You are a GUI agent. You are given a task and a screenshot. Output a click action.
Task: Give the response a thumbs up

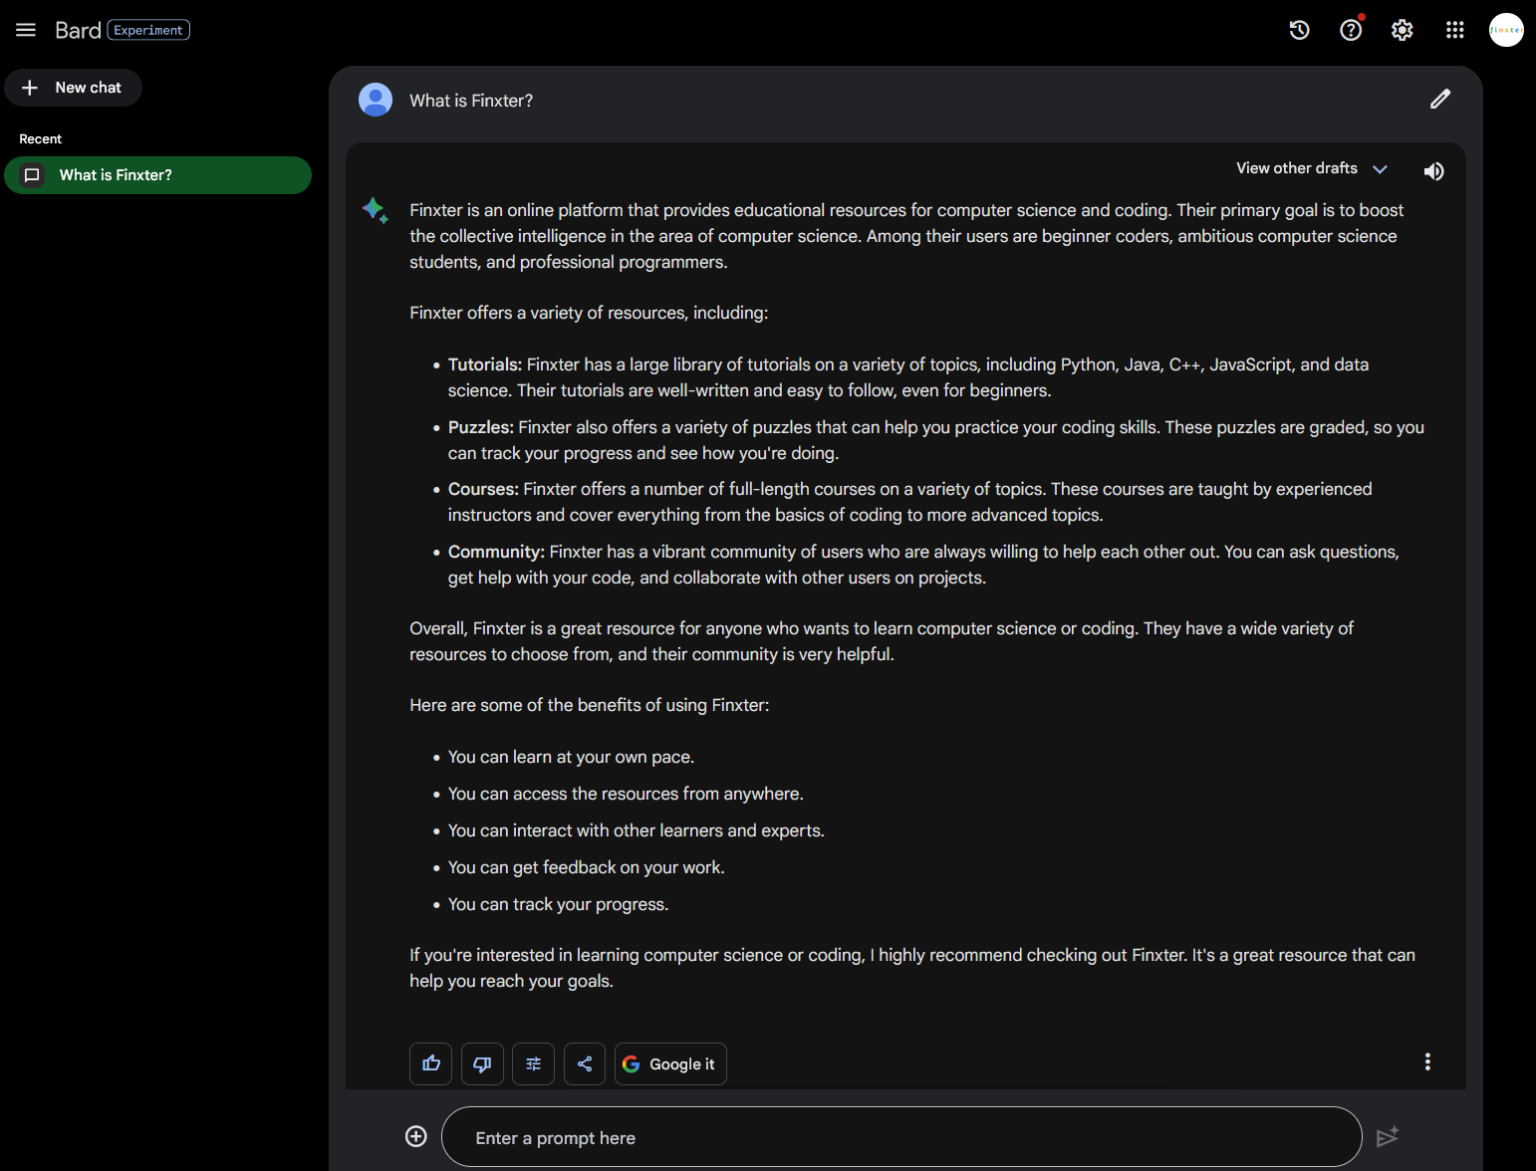click(430, 1063)
